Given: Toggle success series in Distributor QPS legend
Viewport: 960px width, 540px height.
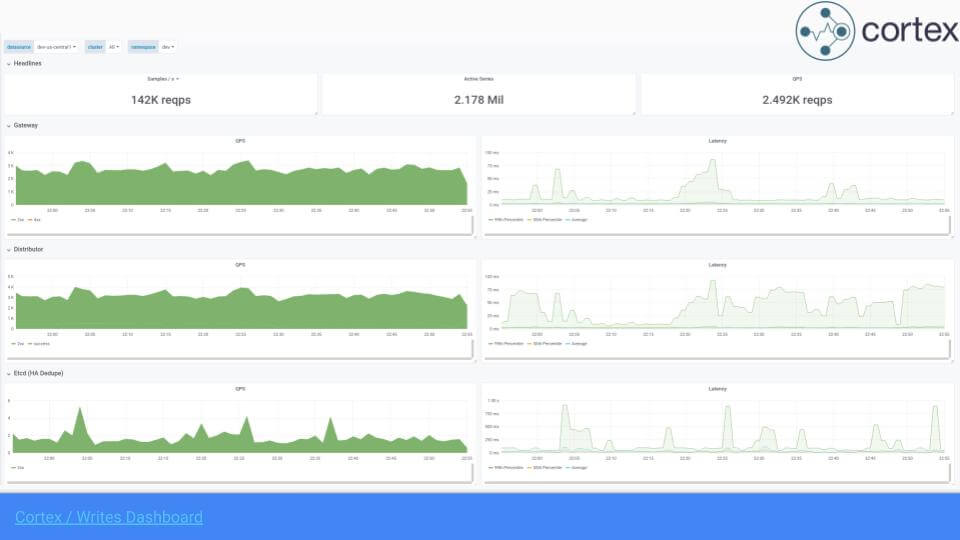Looking at the screenshot, I should pyautogui.click(x=40, y=343).
